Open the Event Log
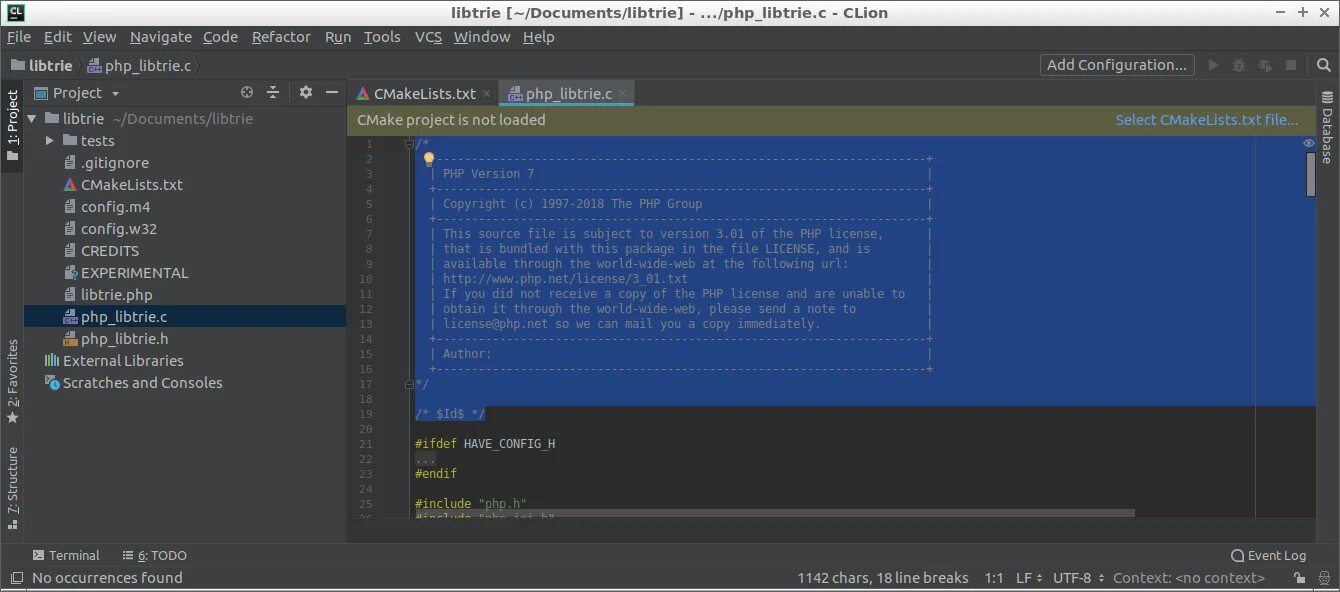This screenshot has width=1340, height=592. coord(1268,556)
